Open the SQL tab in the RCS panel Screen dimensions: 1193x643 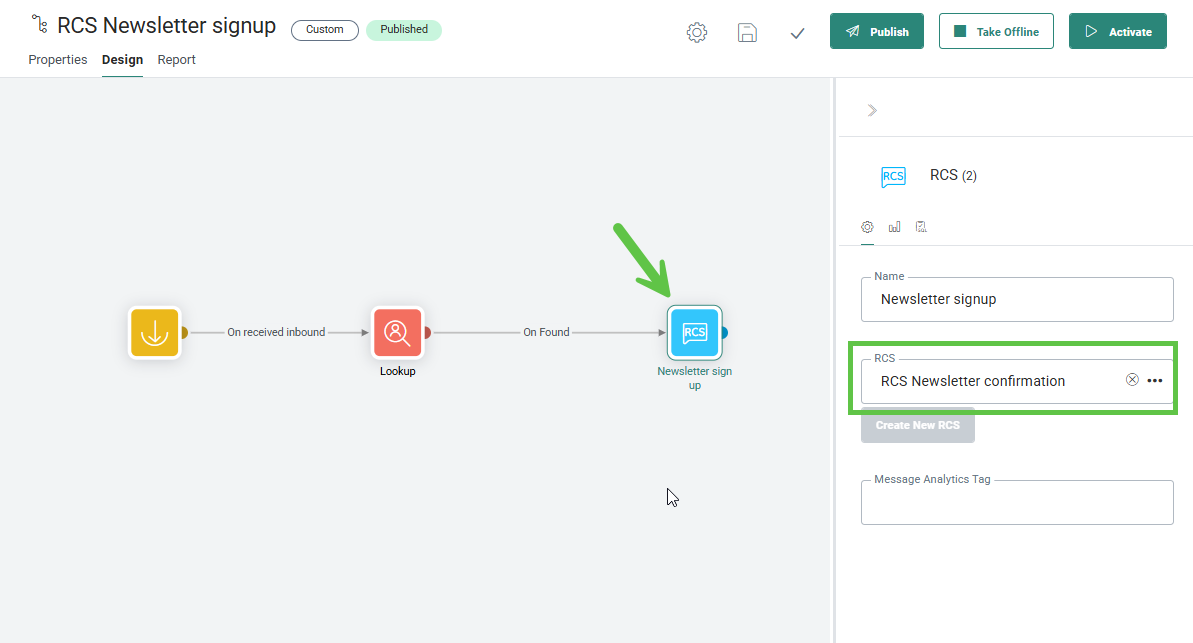coord(921,227)
